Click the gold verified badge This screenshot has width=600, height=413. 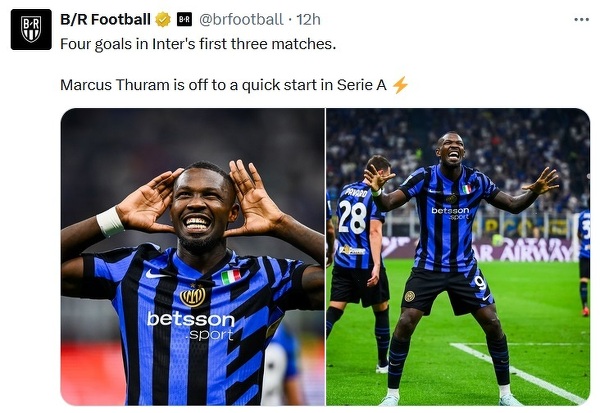(163, 20)
